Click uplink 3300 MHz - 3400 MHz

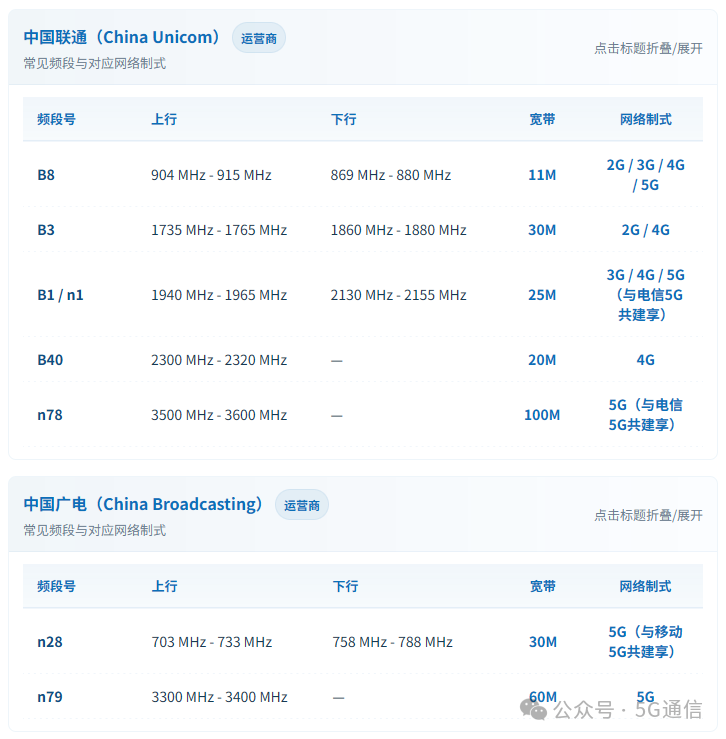[220, 697]
